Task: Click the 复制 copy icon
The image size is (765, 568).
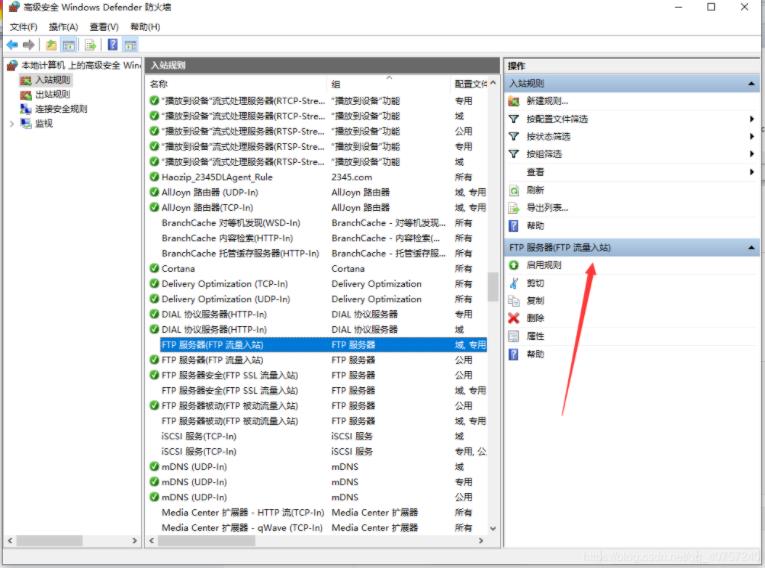Action: [x=514, y=301]
